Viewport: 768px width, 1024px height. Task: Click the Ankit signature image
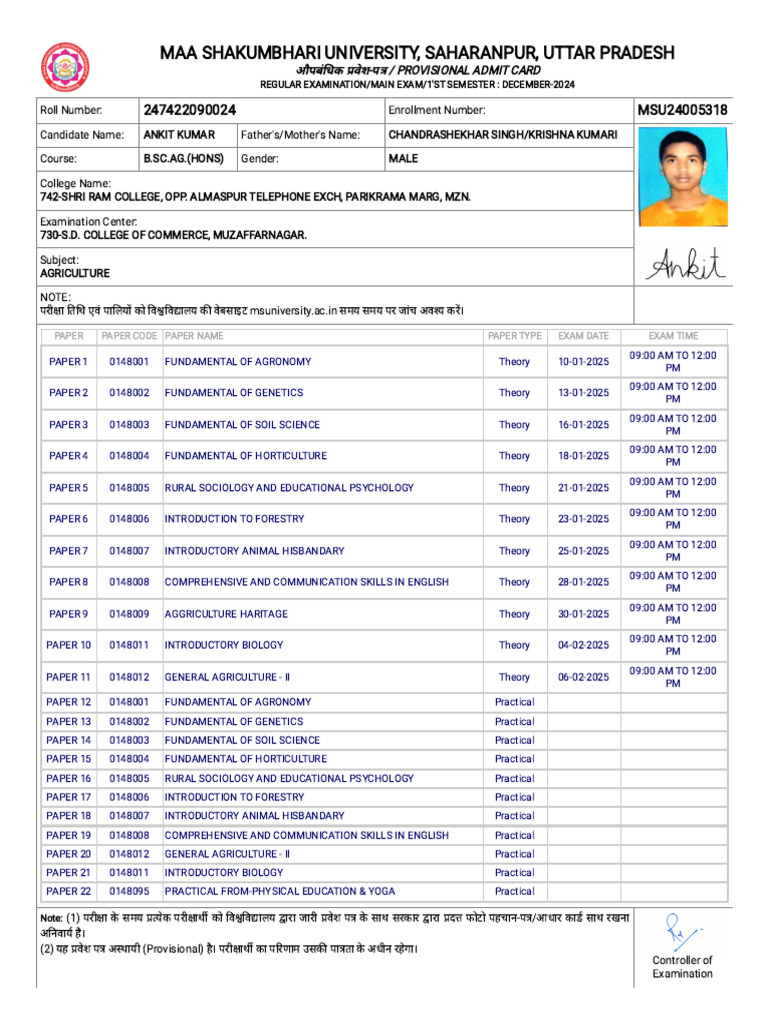click(x=686, y=264)
